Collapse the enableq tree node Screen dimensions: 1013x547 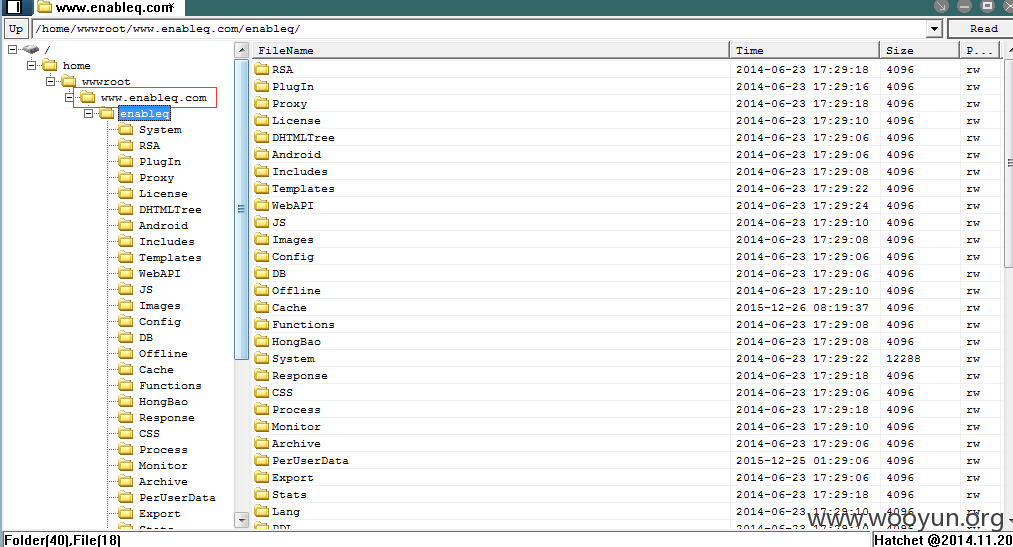[x=88, y=113]
